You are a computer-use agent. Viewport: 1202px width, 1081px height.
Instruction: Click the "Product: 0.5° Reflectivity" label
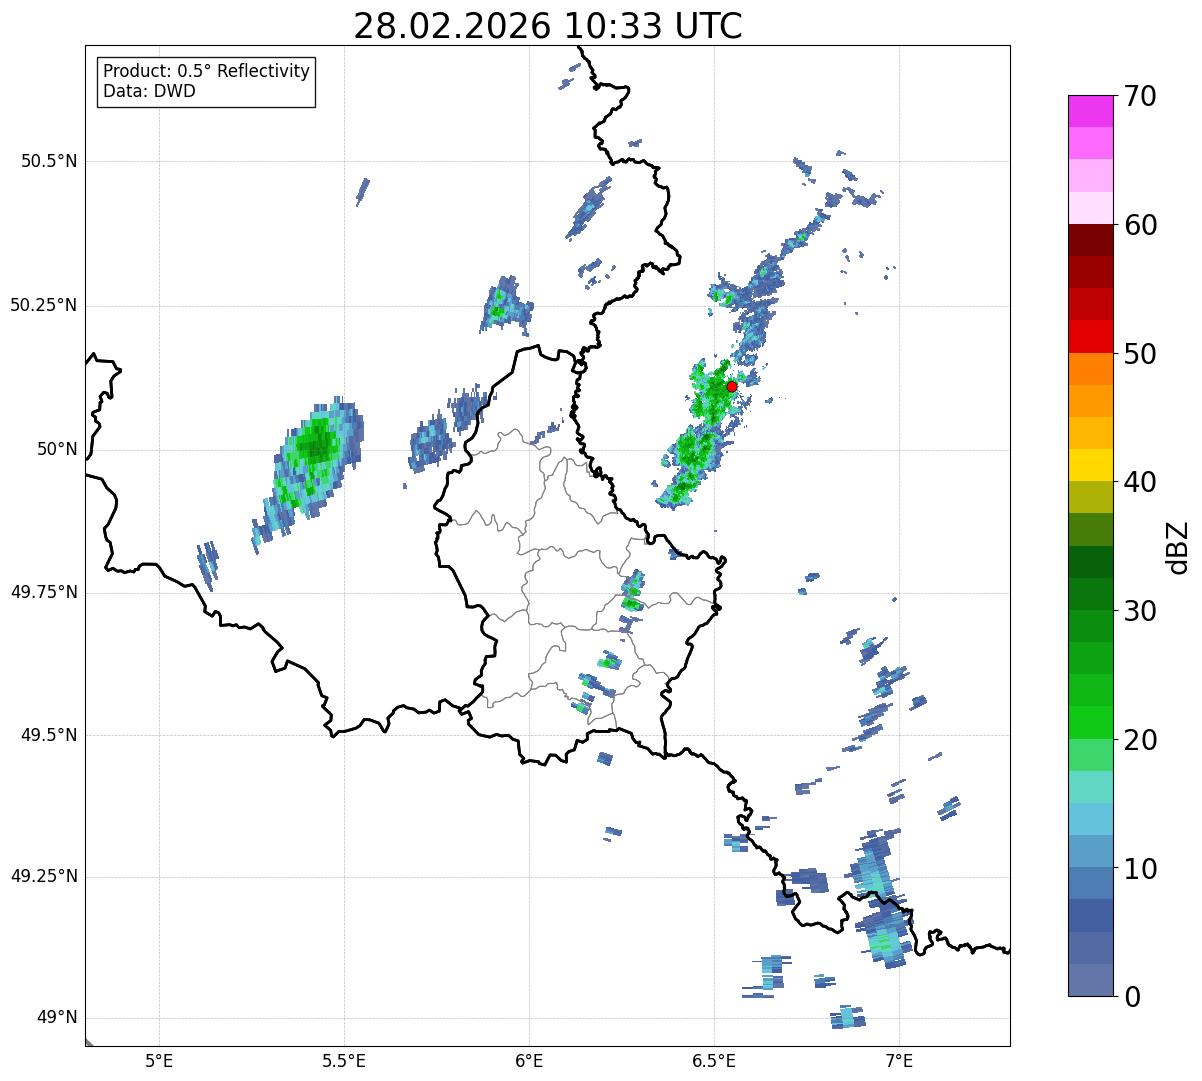pyautogui.click(x=206, y=72)
